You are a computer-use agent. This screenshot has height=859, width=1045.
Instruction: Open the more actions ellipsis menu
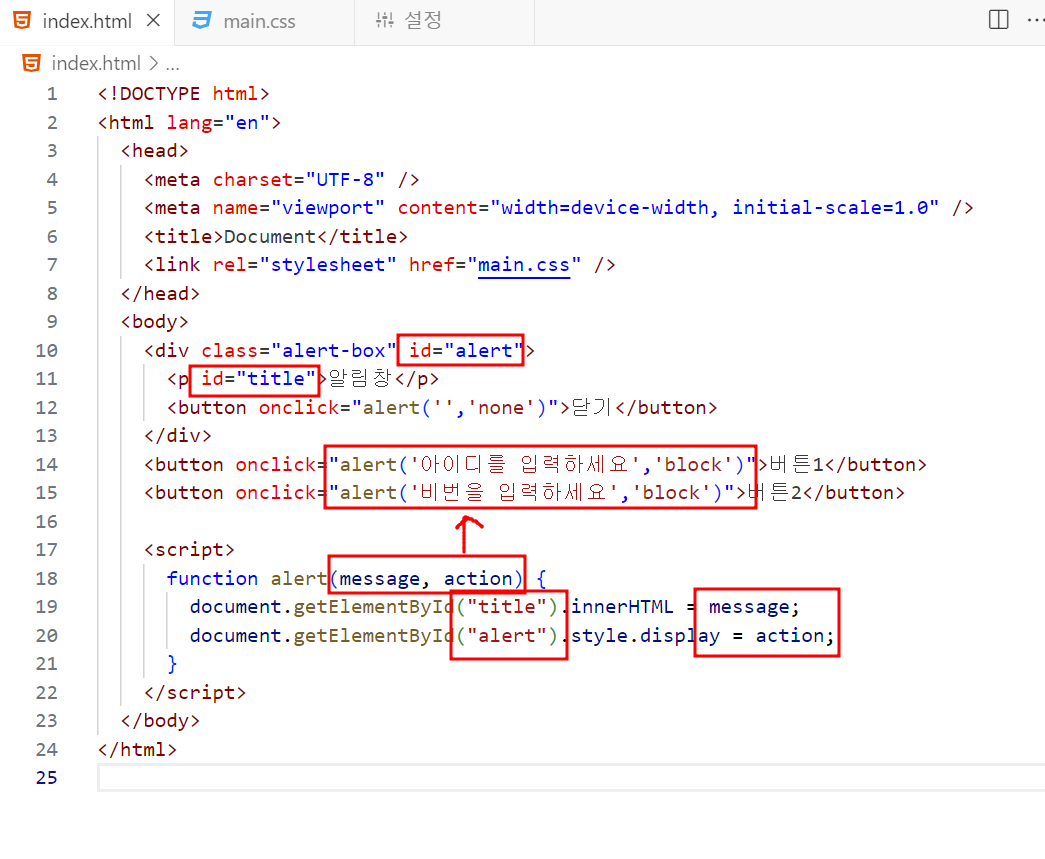[x=1036, y=20]
